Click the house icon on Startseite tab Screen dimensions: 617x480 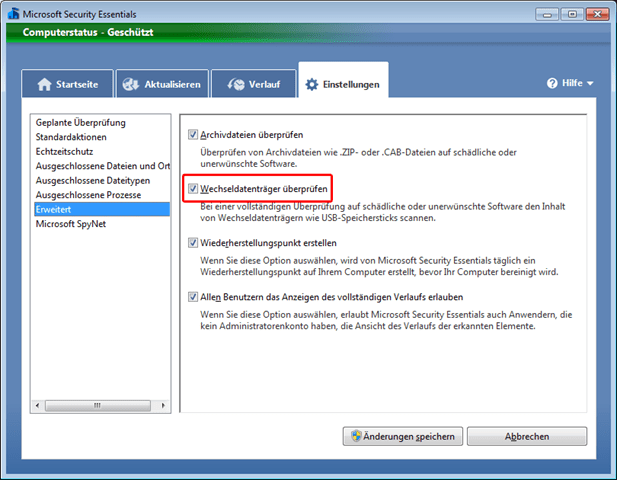(x=44, y=84)
